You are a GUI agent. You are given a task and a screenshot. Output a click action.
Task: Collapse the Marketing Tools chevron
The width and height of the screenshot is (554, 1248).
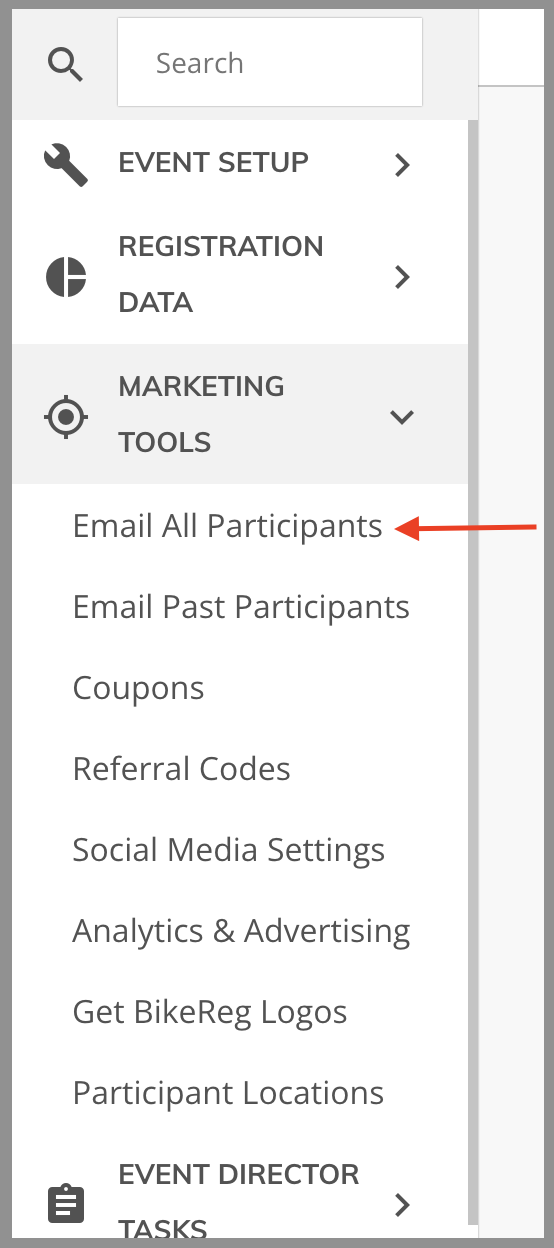[402, 417]
